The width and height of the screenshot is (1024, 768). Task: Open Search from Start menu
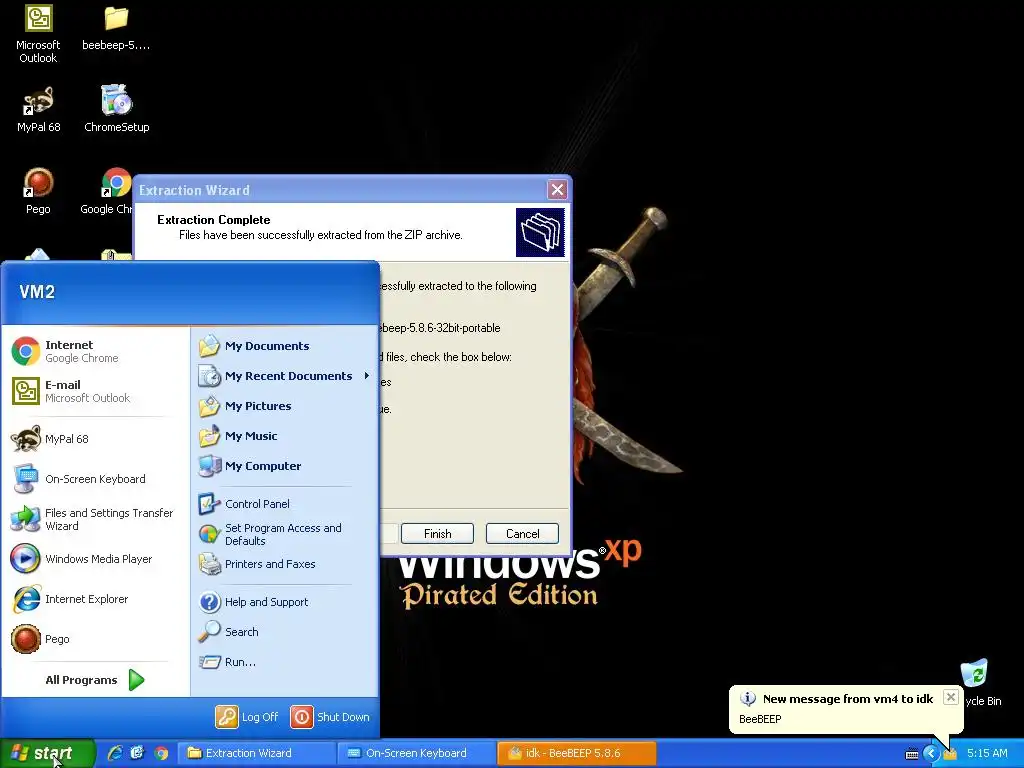pyautogui.click(x=285, y=632)
